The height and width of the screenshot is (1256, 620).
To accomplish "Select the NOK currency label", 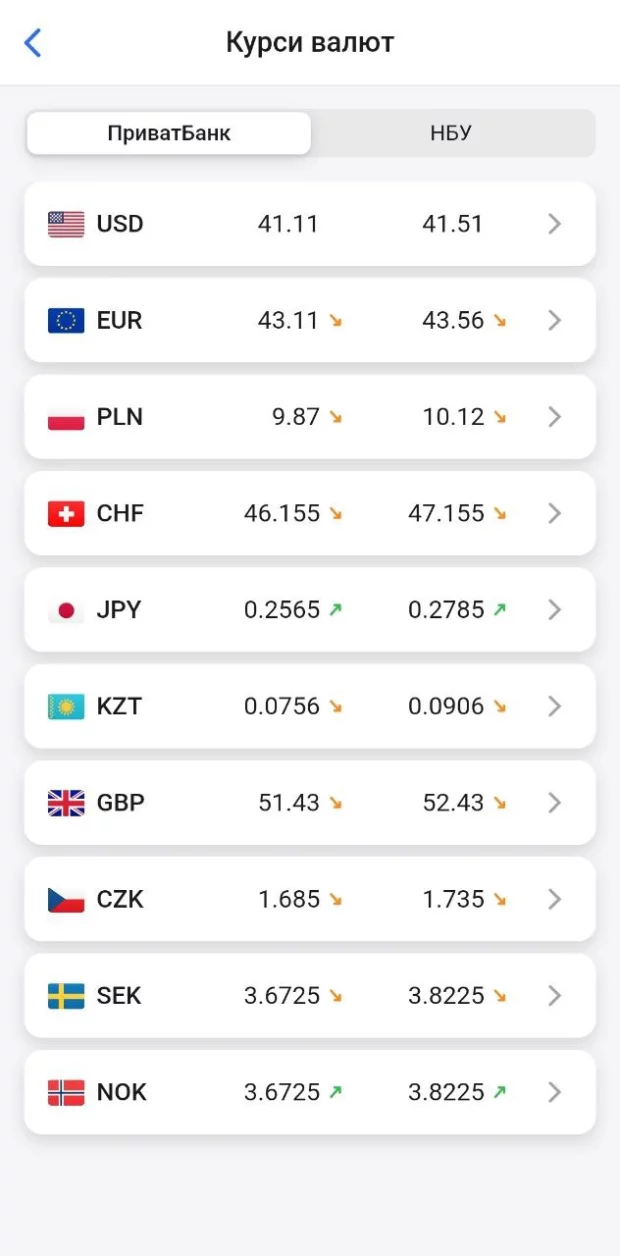I will 121,1093.
